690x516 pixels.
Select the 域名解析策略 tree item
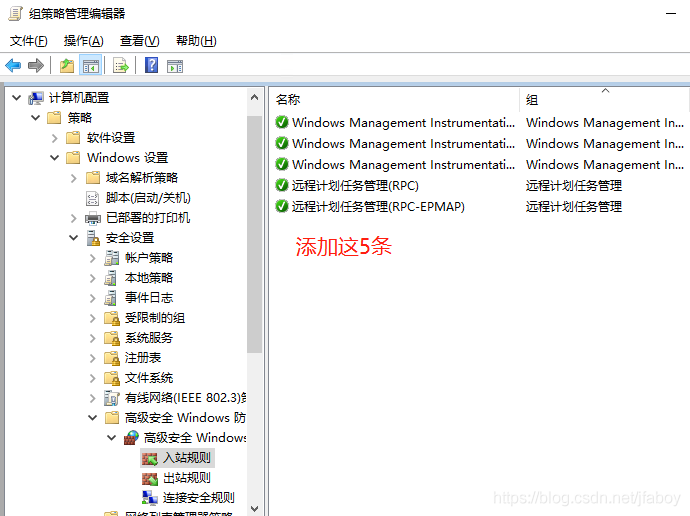[x=142, y=178]
